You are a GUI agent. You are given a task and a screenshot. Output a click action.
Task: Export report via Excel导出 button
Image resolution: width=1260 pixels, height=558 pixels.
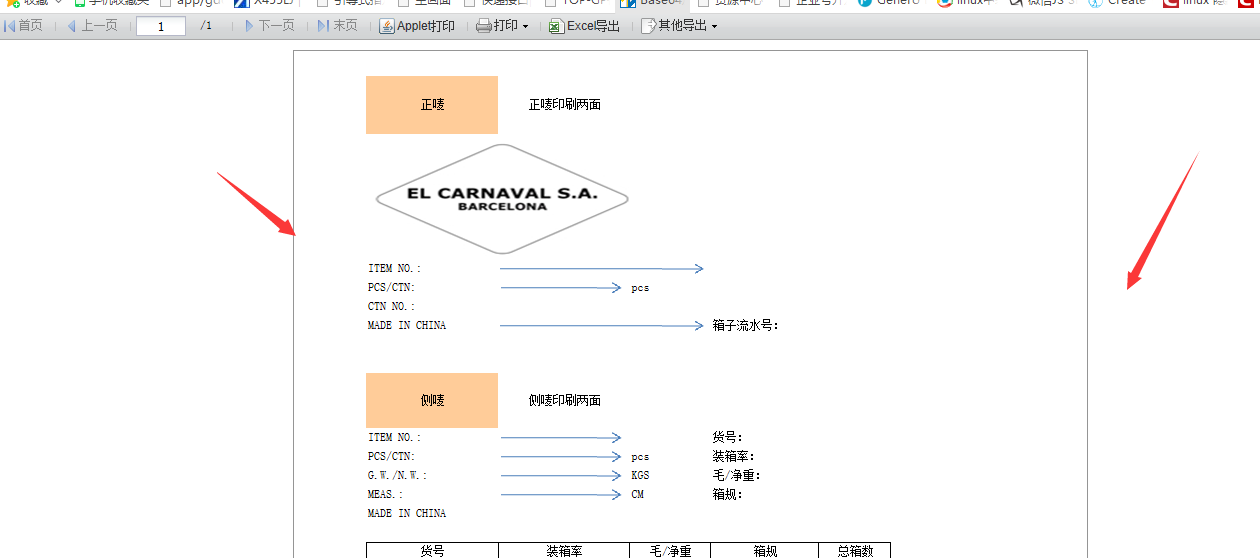[x=584, y=25]
